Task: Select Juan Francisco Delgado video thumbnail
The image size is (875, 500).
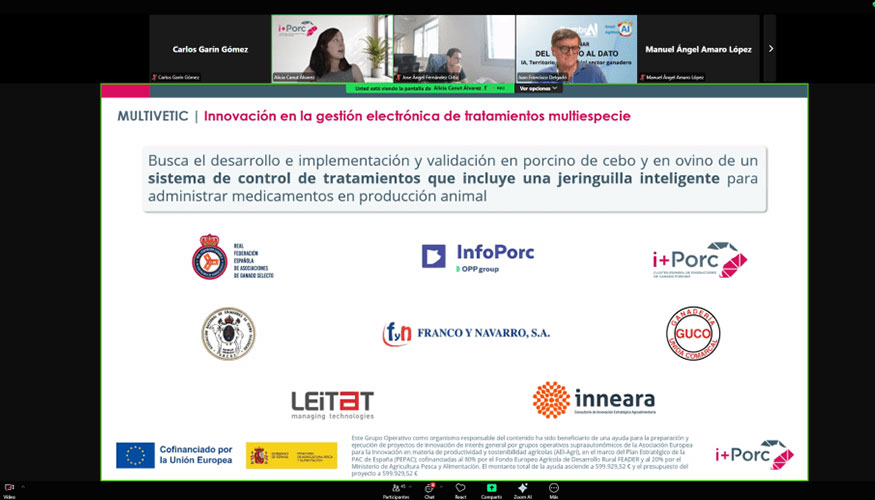Action: click(x=576, y=49)
